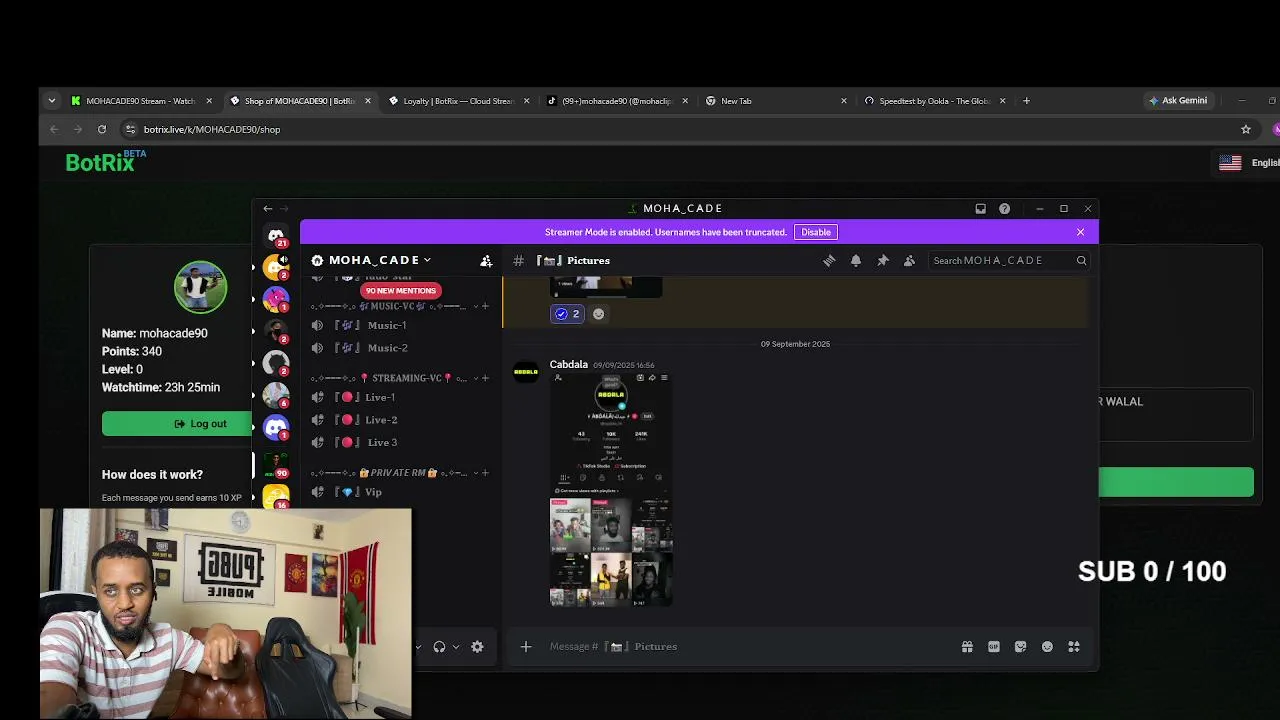This screenshot has width=1280, height=720.
Task: Go back with Discord's back arrow
Action: pos(267,208)
